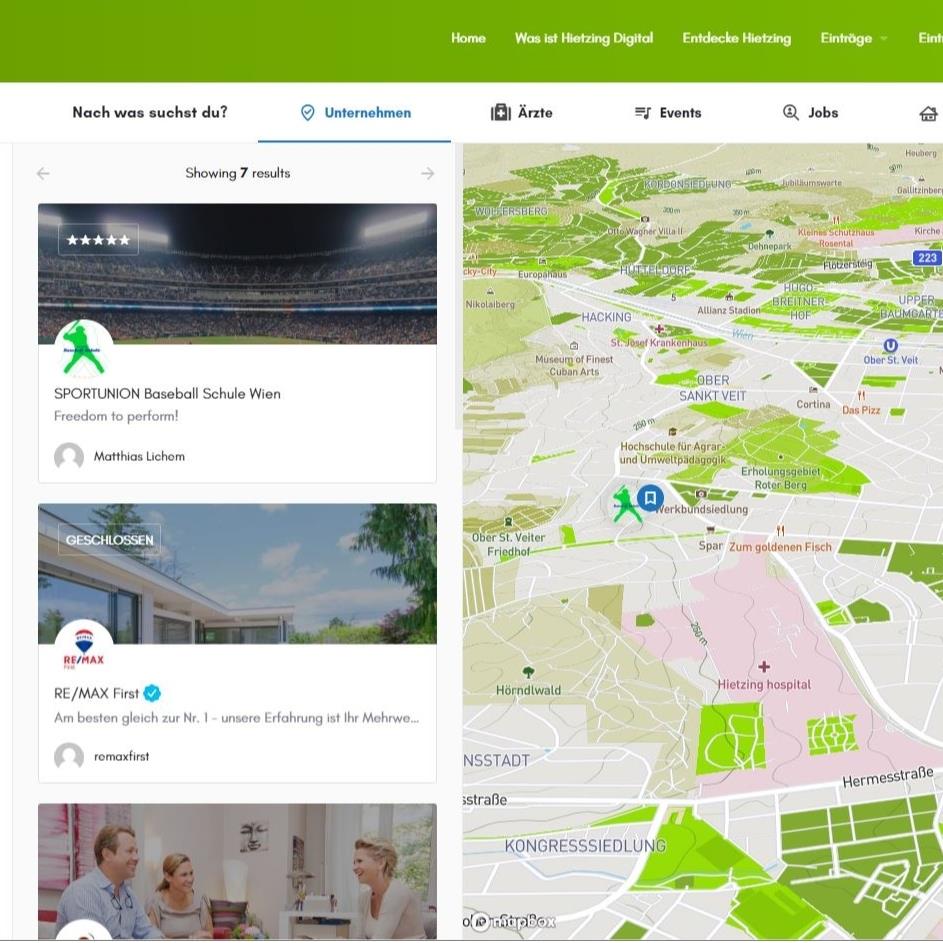Screen dimensions: 943x943
Task: Click the Das Pizz restaurant icon
Action: tap(861, 395)
